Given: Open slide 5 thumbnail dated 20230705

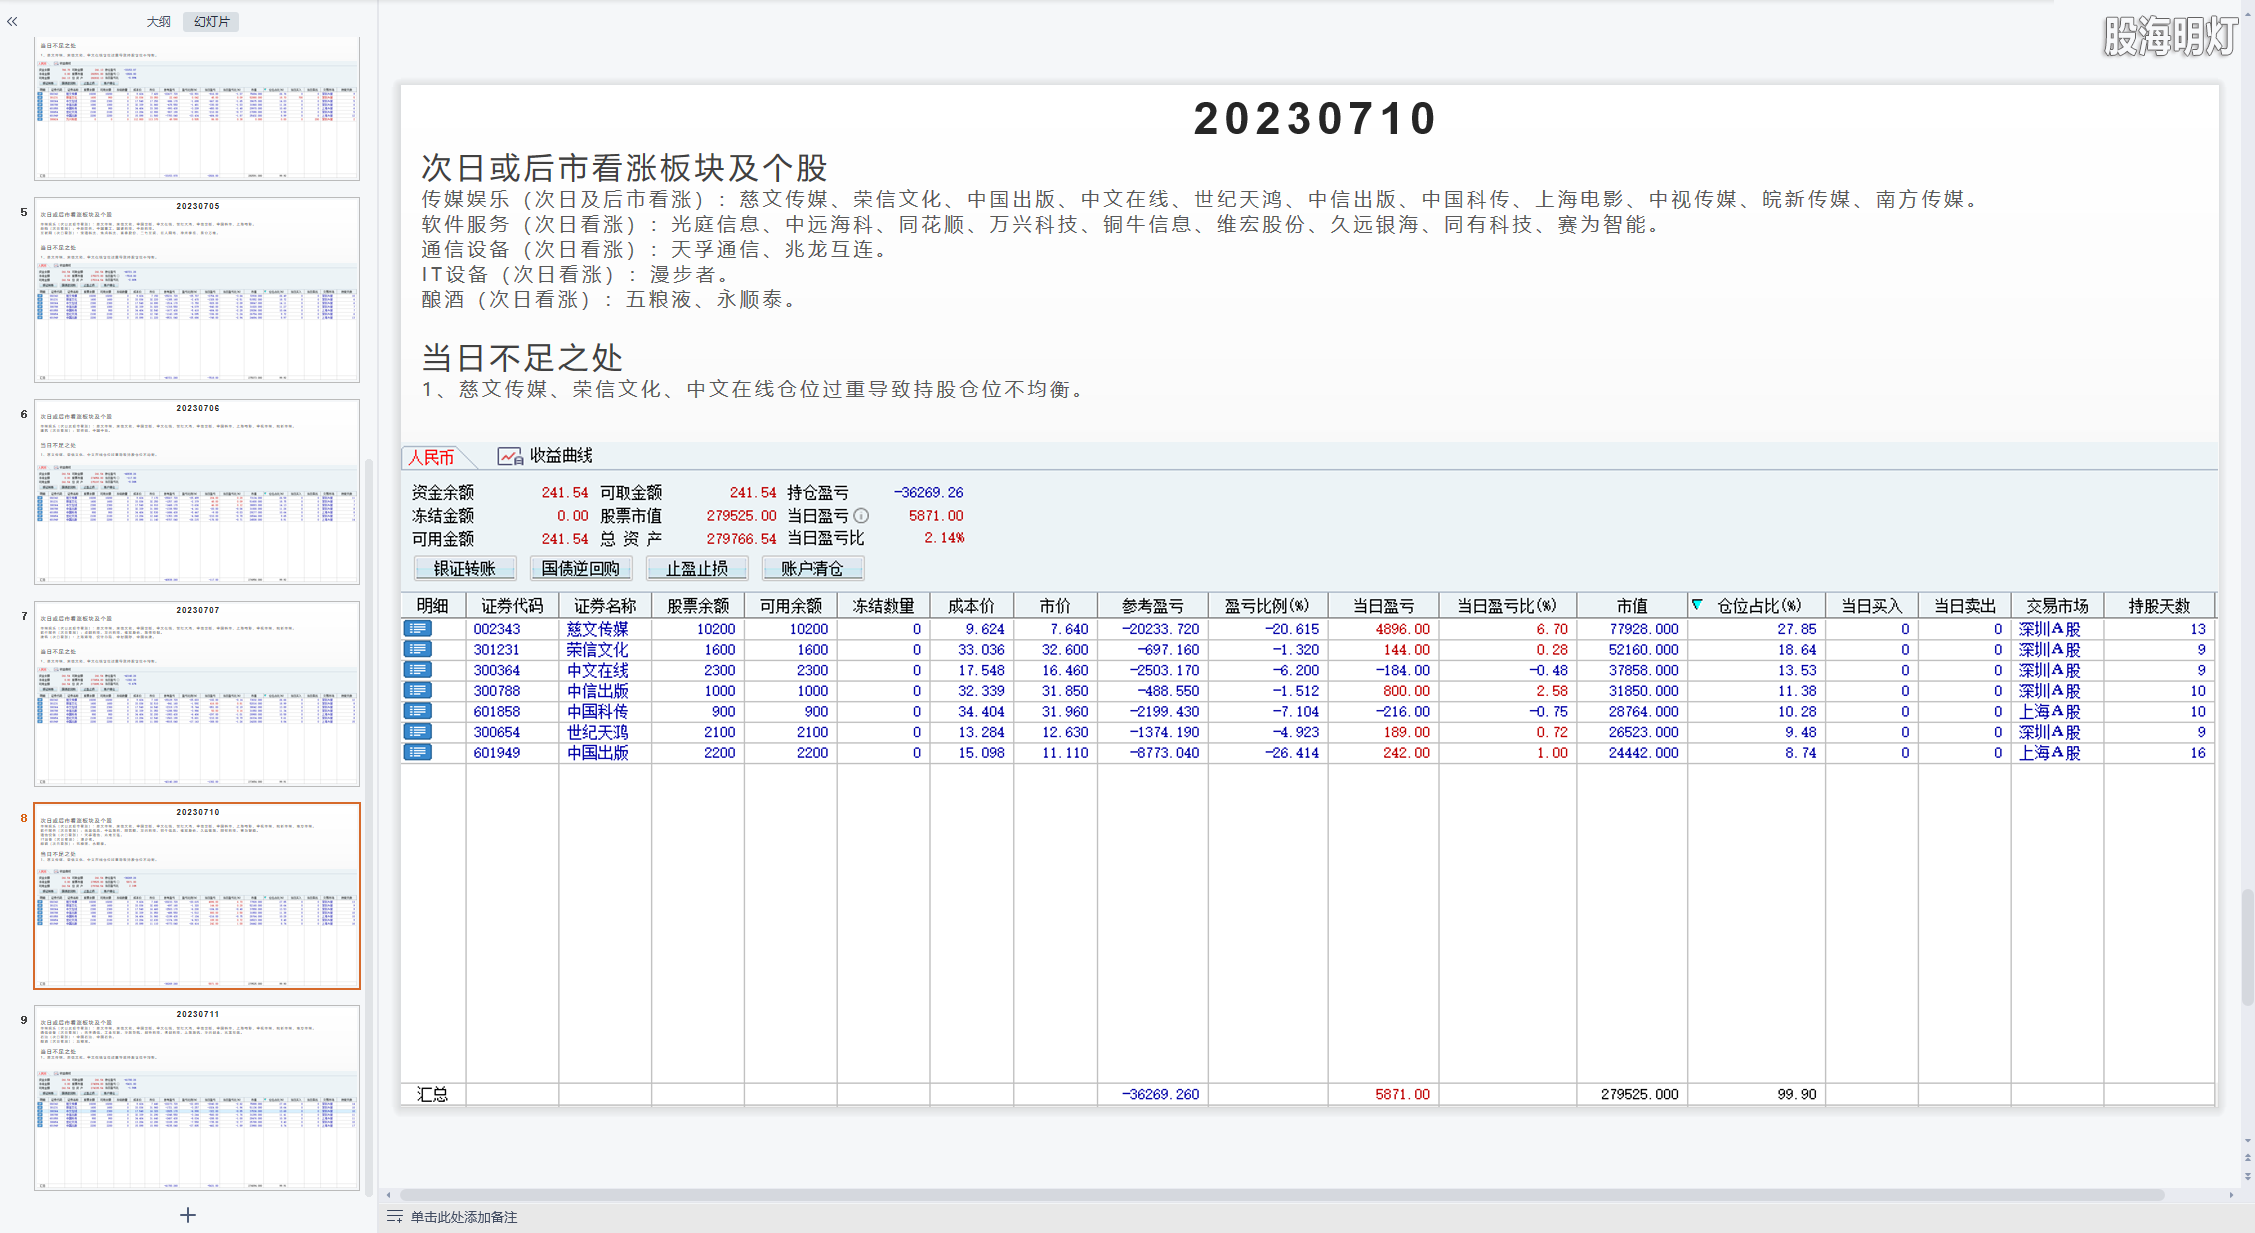Looking at the screenshot, I should point(197,290).
